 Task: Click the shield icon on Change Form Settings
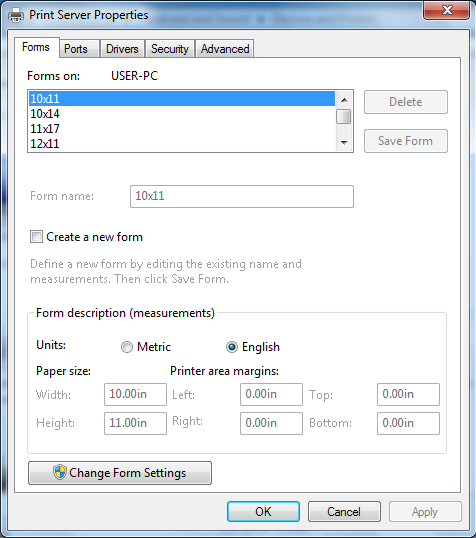pos(60,472)
